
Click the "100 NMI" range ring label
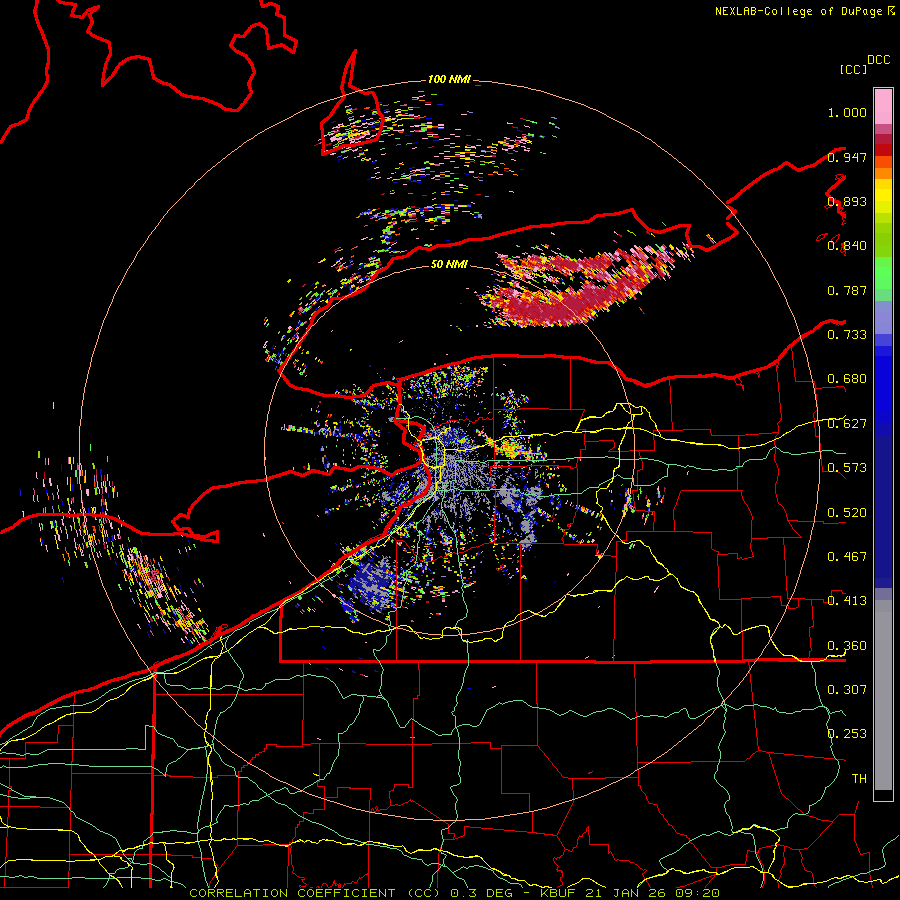pyautogui.click(x=449, y=79)
